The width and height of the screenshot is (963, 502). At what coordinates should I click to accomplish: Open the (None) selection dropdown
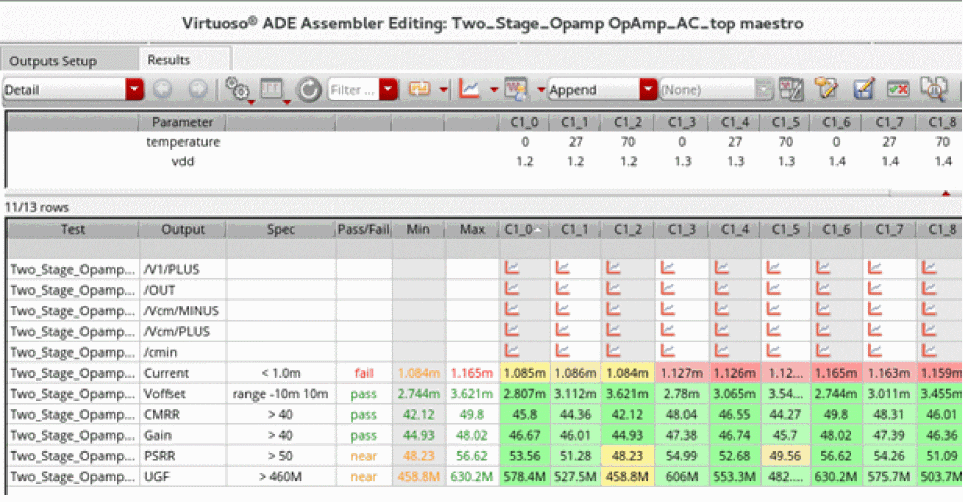[764, 89]
